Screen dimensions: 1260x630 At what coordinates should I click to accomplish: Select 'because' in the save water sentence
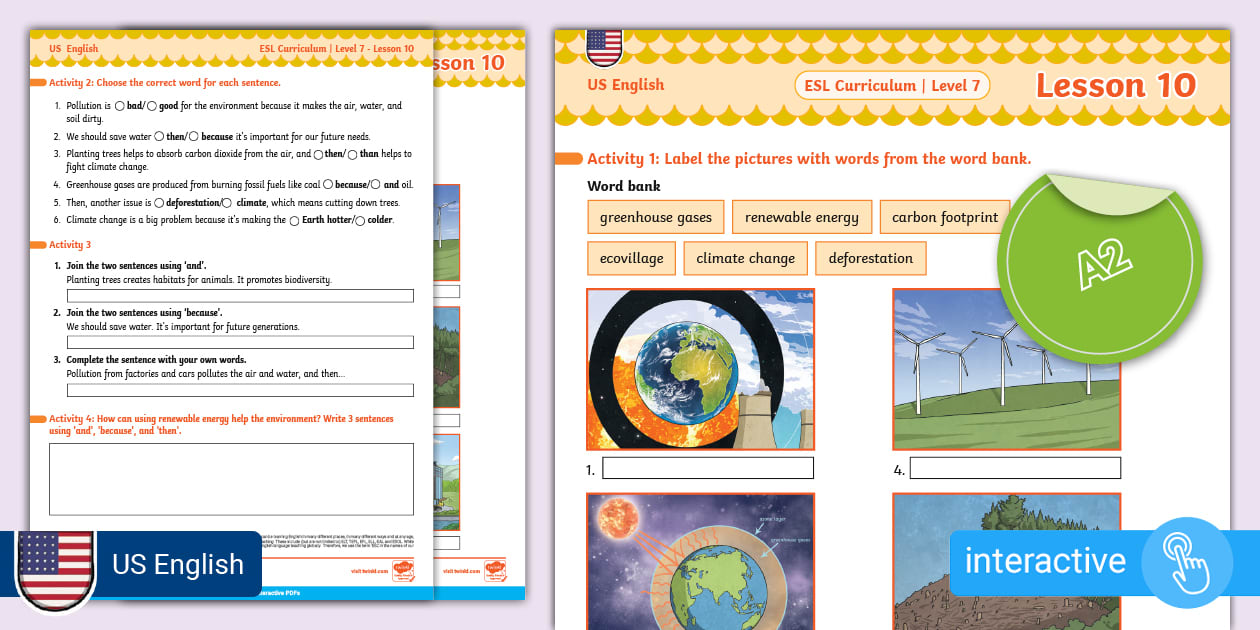[x=194, y=135]
